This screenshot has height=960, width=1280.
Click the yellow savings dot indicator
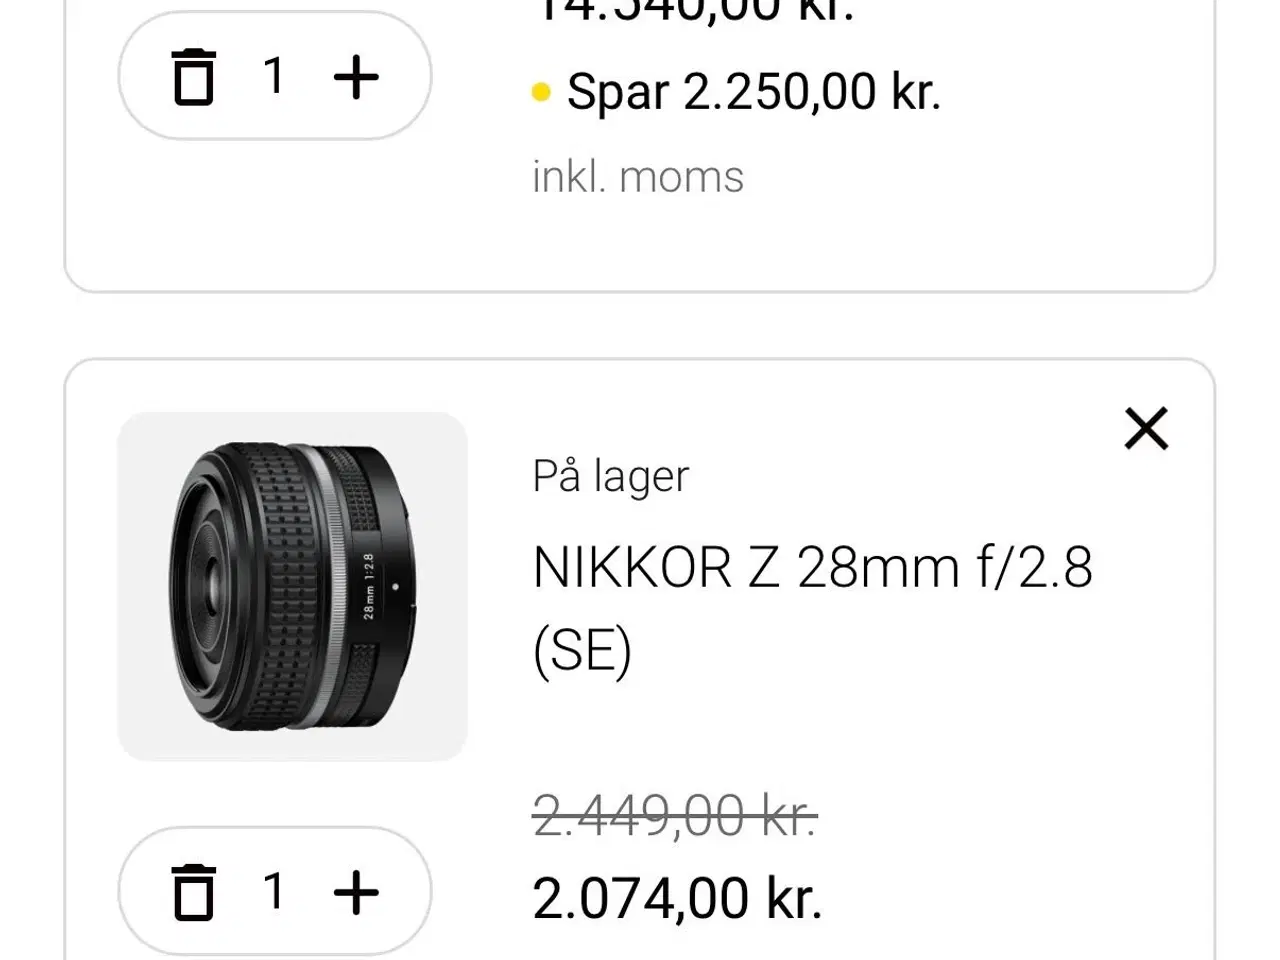[x=541, y=92]
